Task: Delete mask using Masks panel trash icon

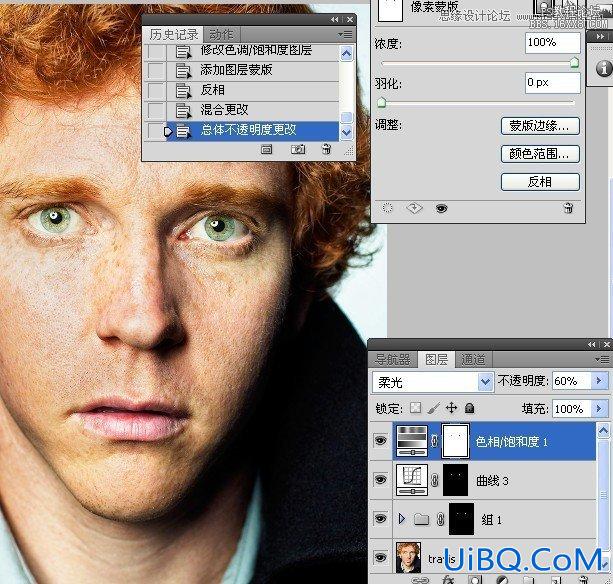Action: [x=568, y=208]
